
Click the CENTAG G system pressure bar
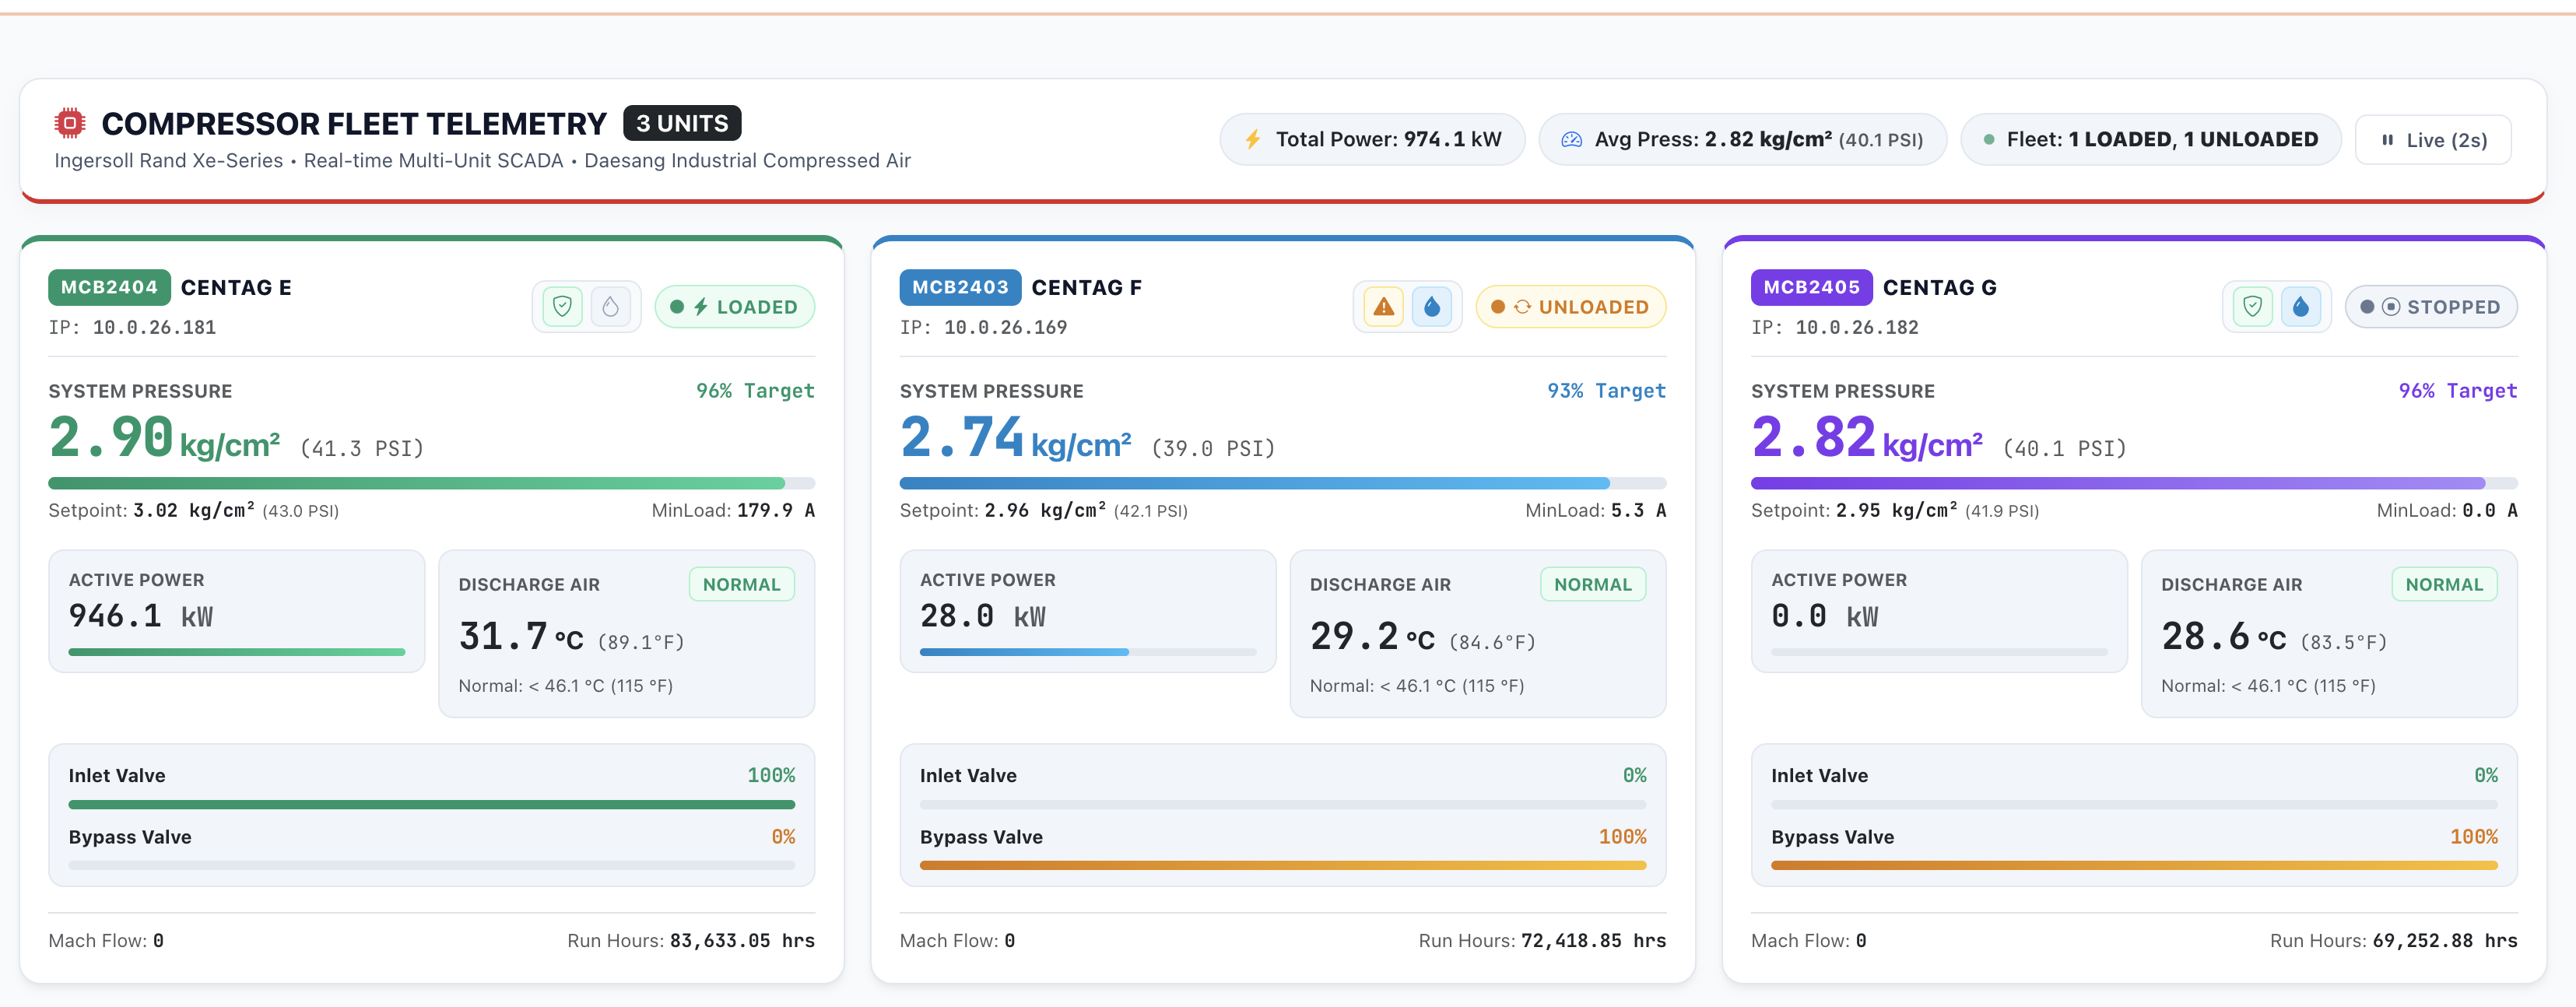pyautogui.click(x=2134, y=484)
